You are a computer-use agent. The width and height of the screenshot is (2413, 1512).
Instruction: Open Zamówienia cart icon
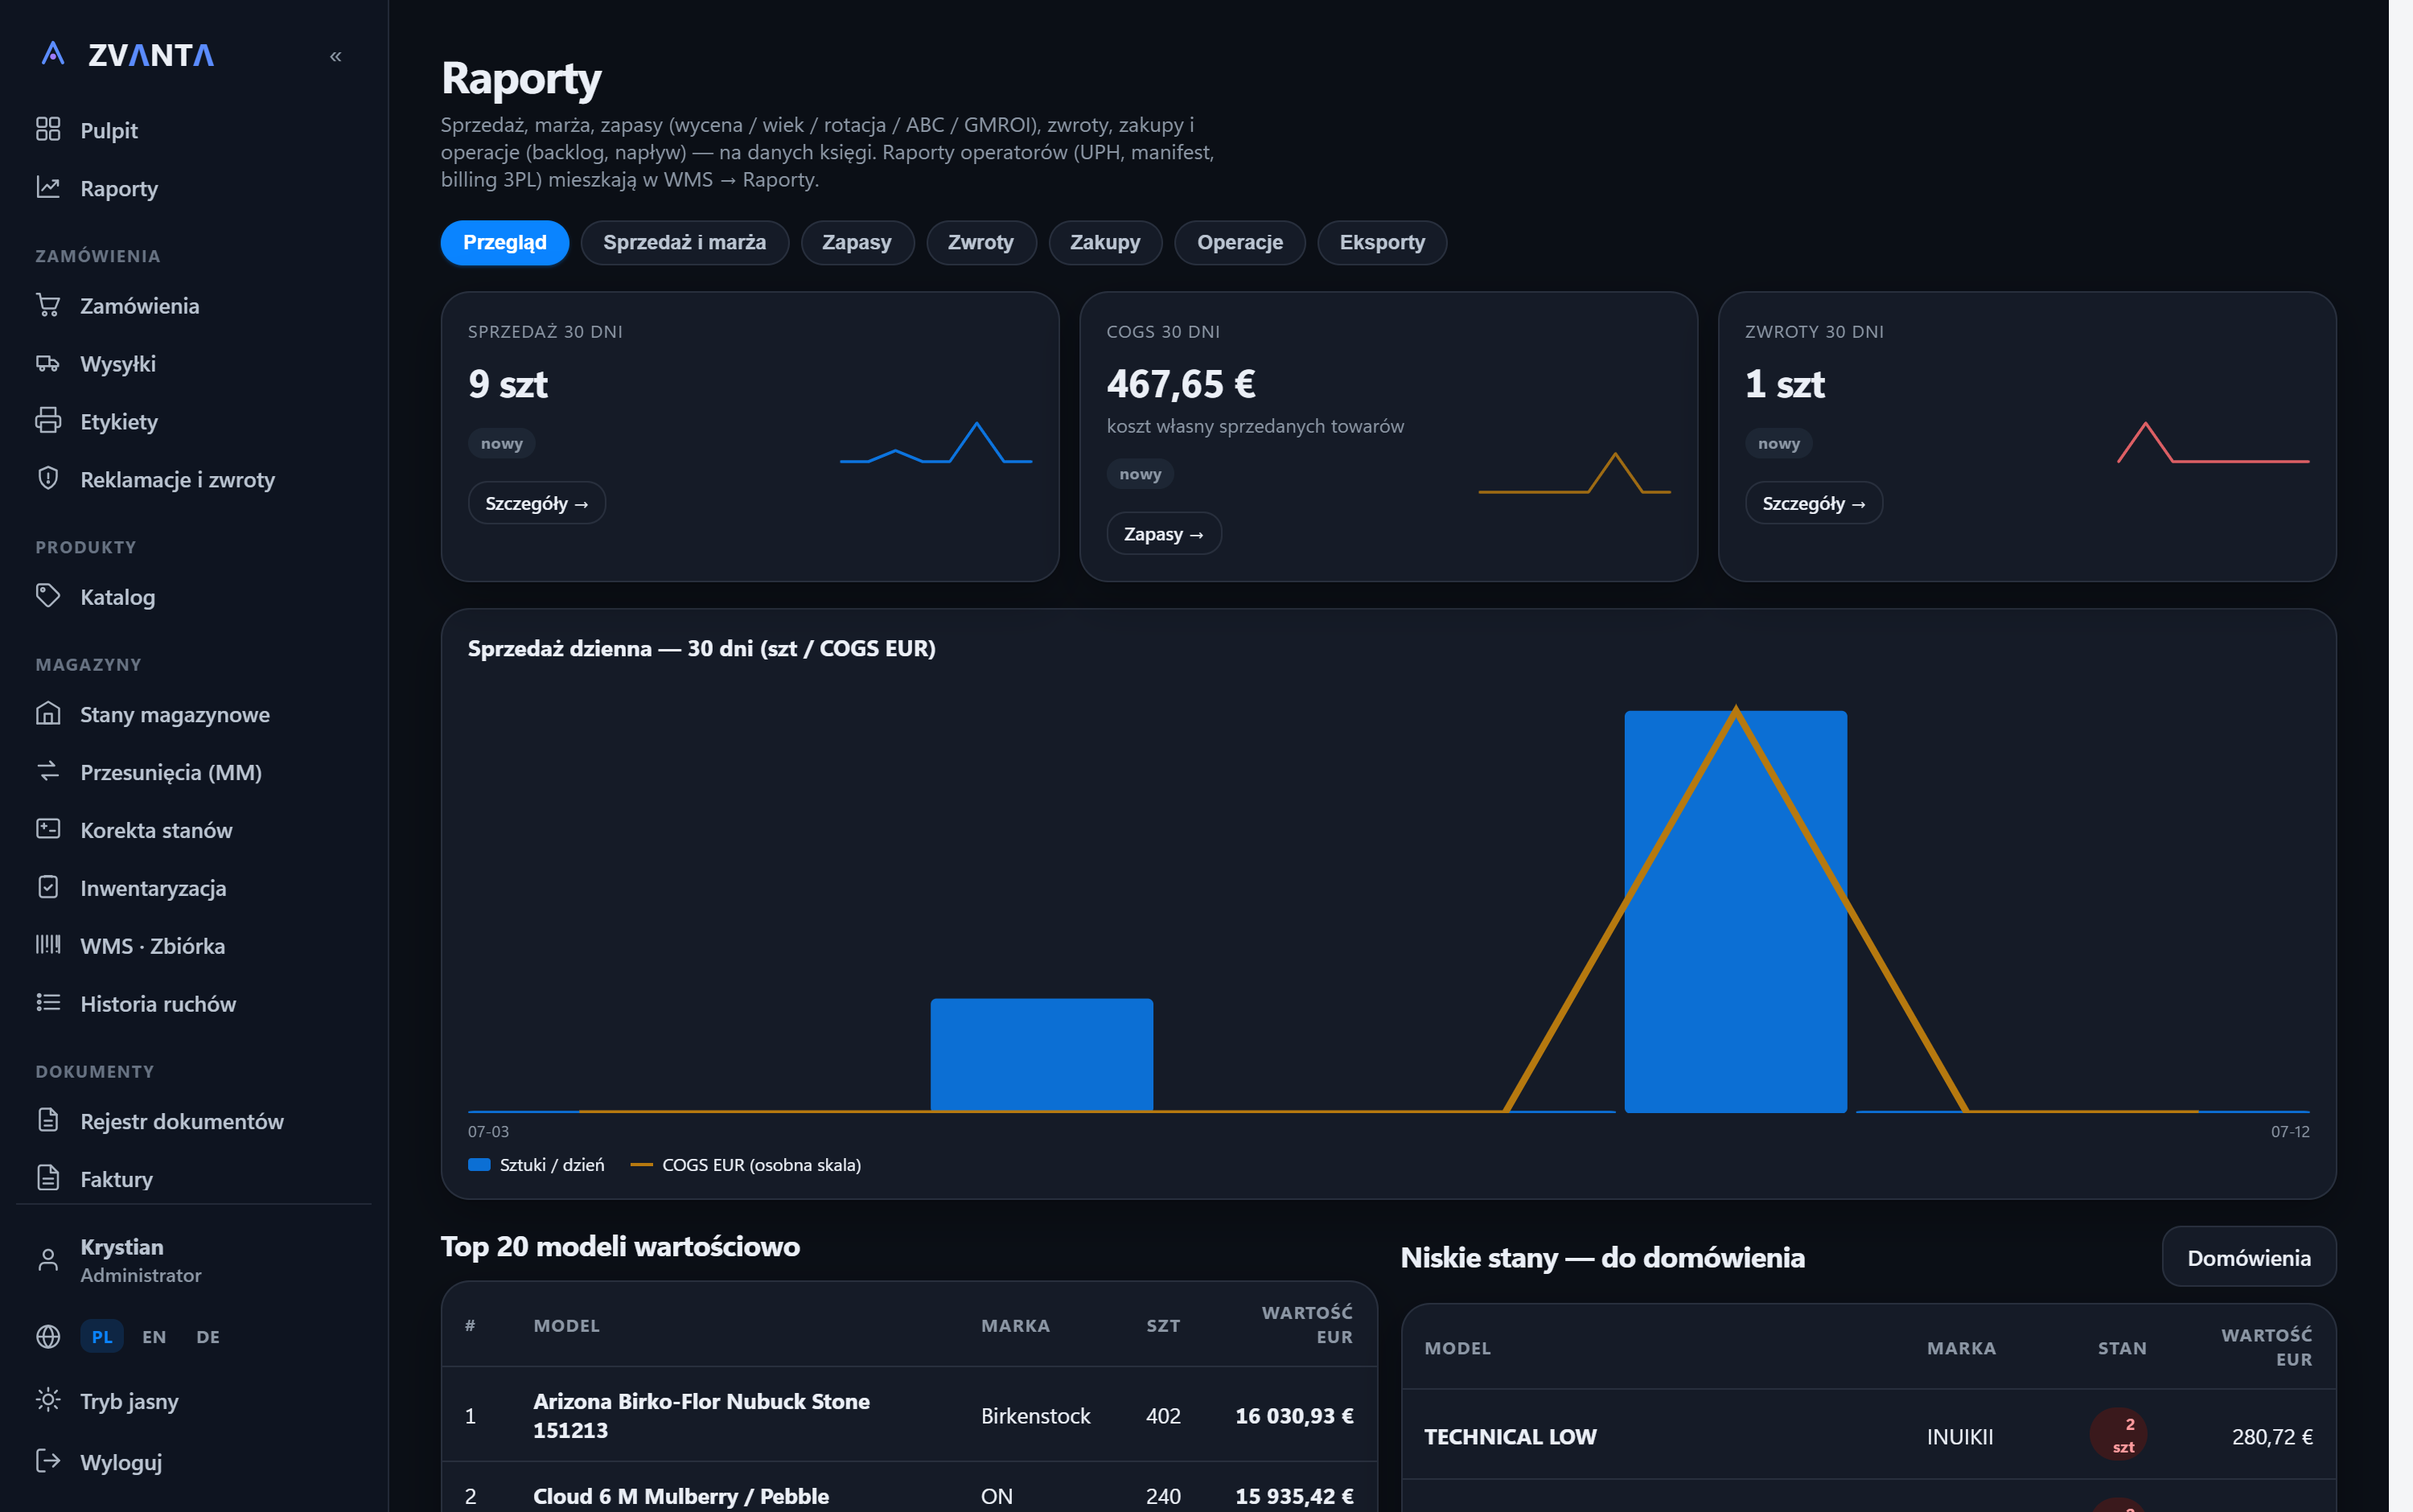point(48,304)
